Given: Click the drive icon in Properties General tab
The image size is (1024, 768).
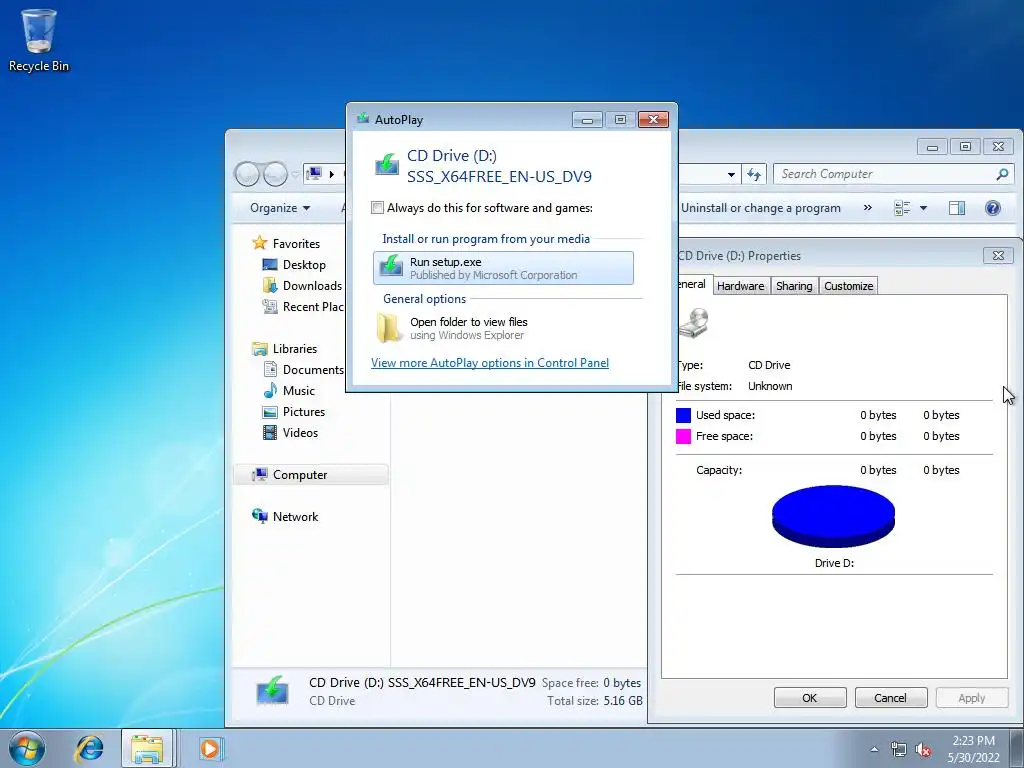Looking at the screenshot, I should point(694,323).
